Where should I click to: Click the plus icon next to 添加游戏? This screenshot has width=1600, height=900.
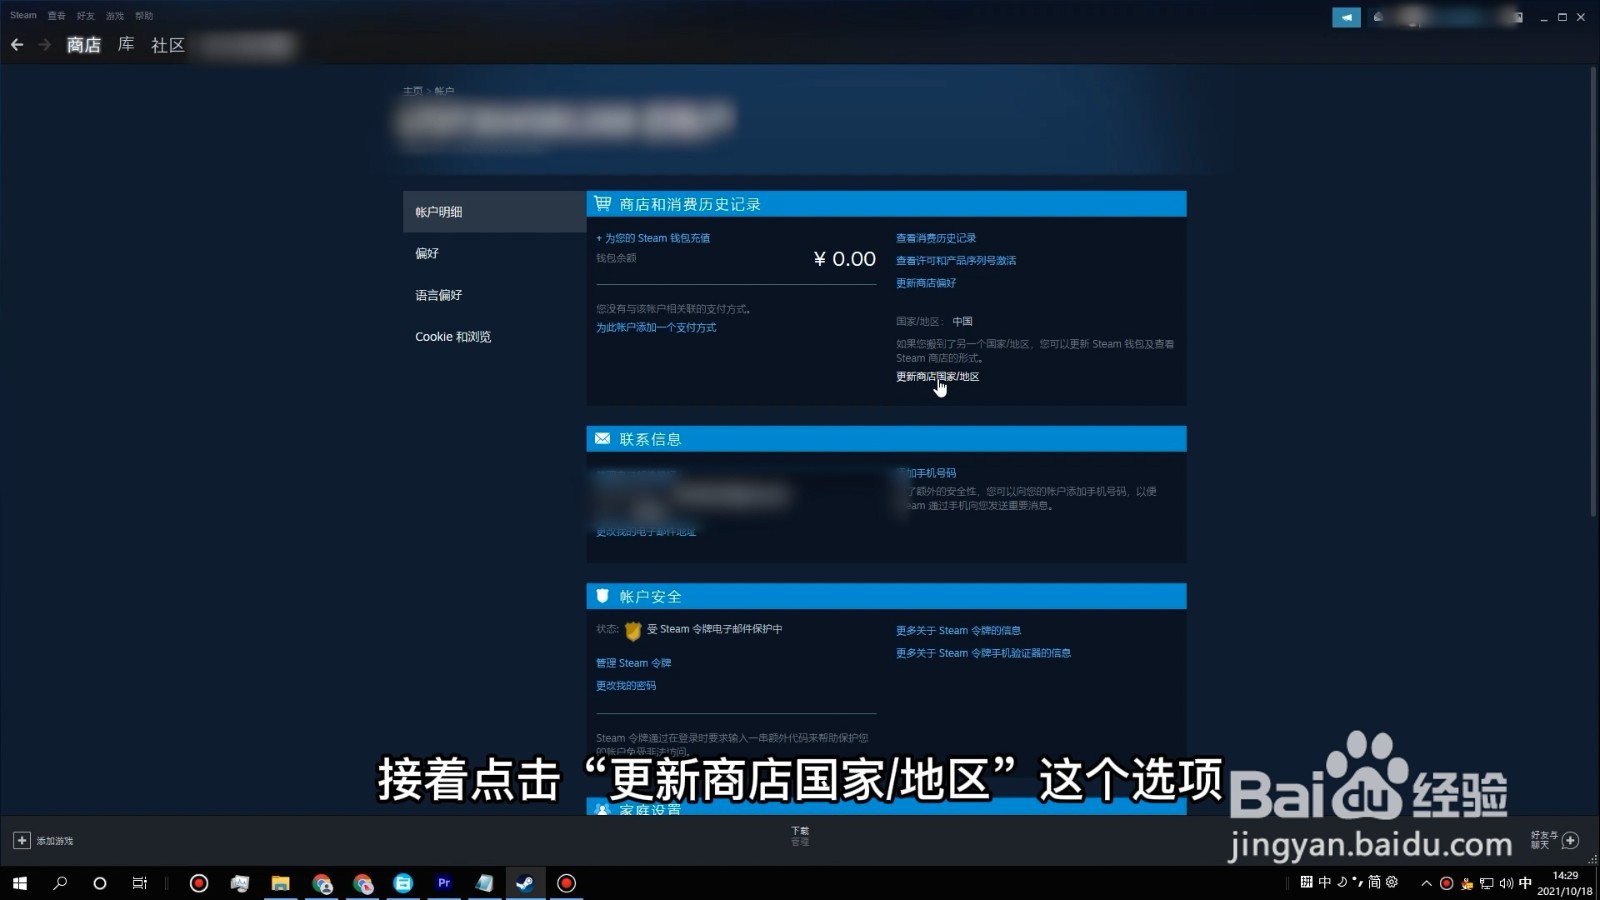coord(22,840)
